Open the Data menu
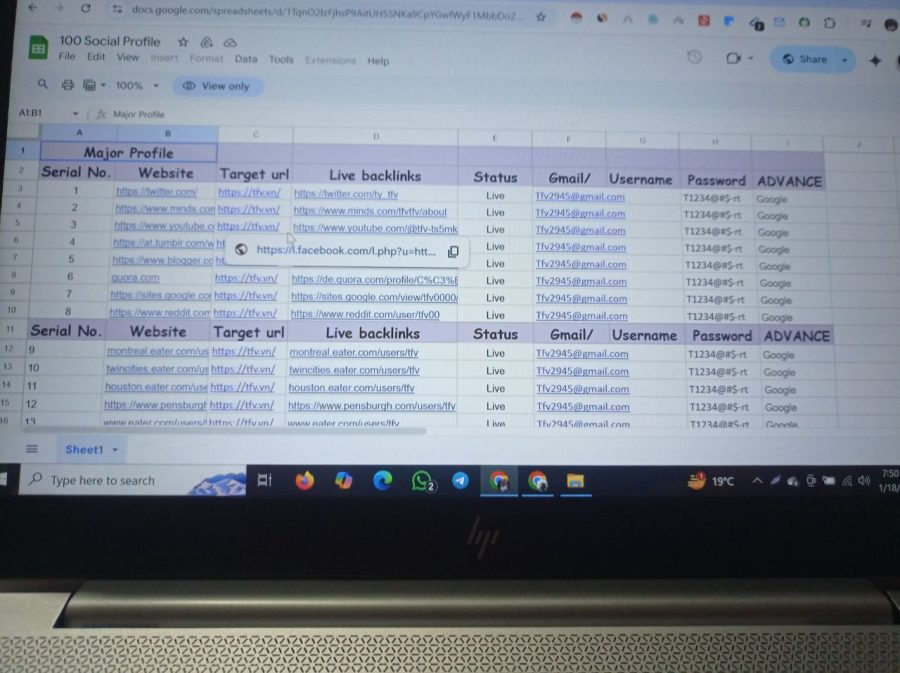This screenshot has height=673, width=900. point(246,59)
